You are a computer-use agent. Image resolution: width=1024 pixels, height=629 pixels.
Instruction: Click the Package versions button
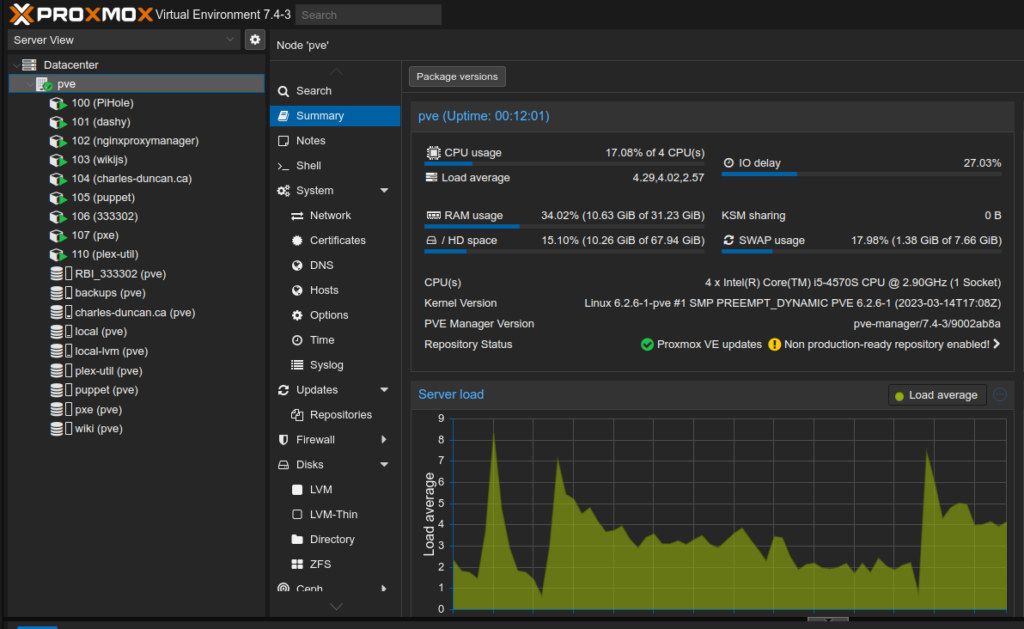click(457, 77)
